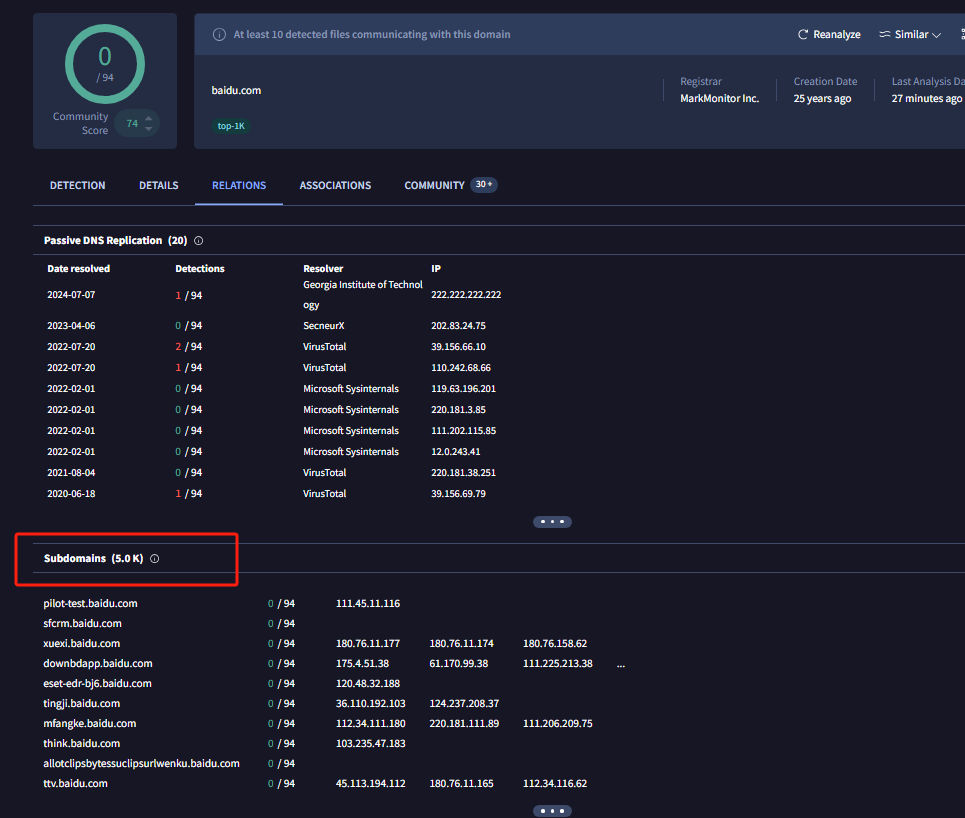This screenshot has height=818, width=965.
Task: Open subdomain mfangke.baidu.com
Action: point(89,723)
